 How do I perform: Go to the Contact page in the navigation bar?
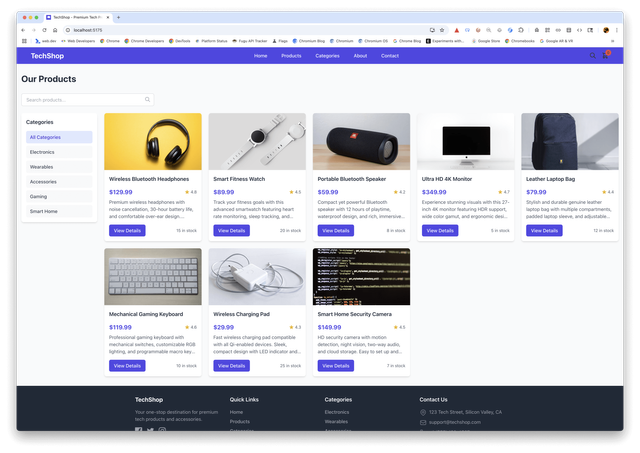pyautogui.click(x=390, y=56)
